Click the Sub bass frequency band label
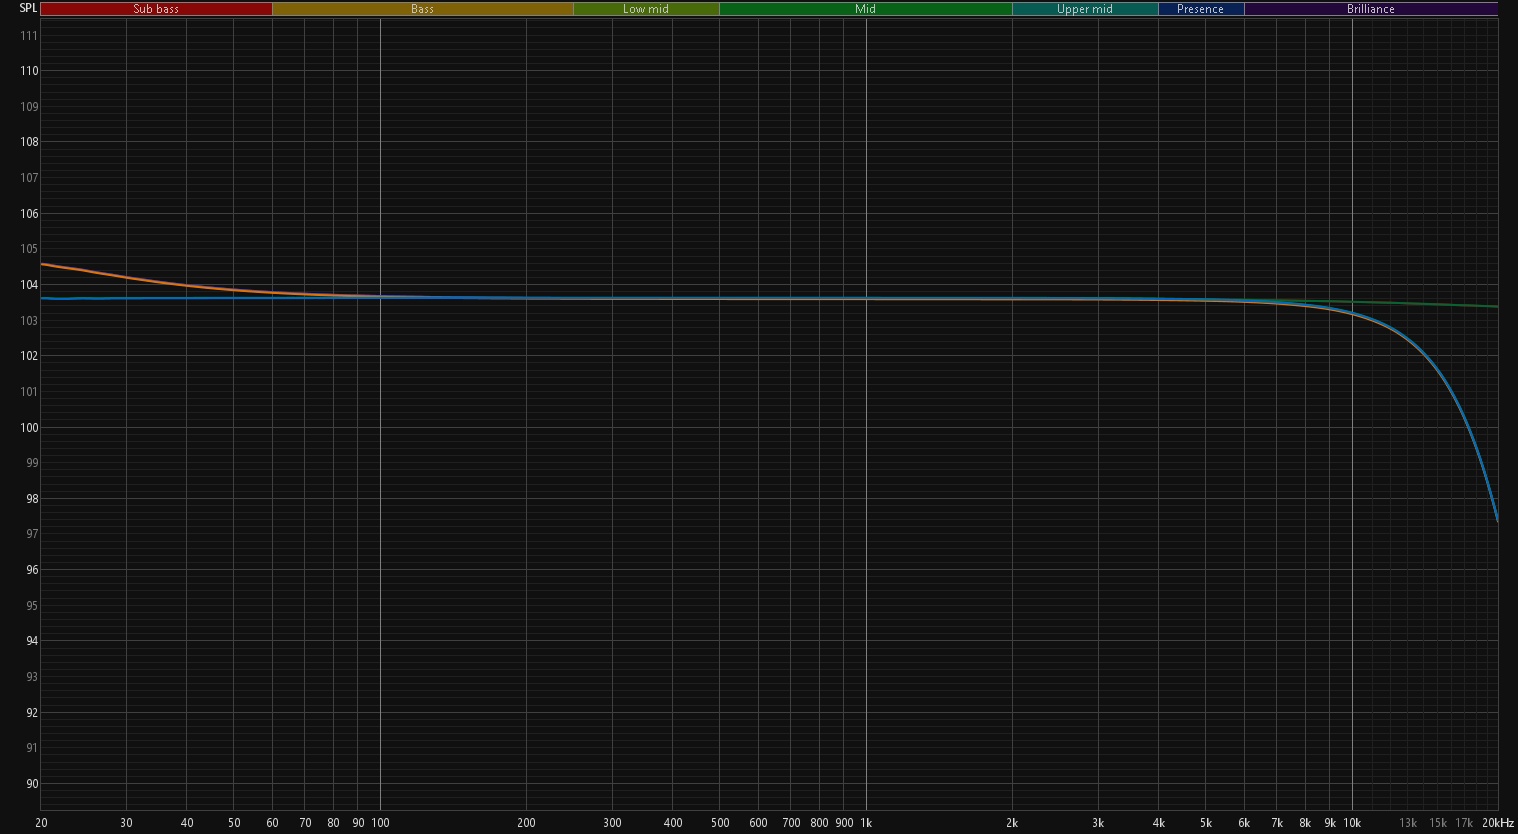This screenshot has height=834, width=1518. [156, 9]
